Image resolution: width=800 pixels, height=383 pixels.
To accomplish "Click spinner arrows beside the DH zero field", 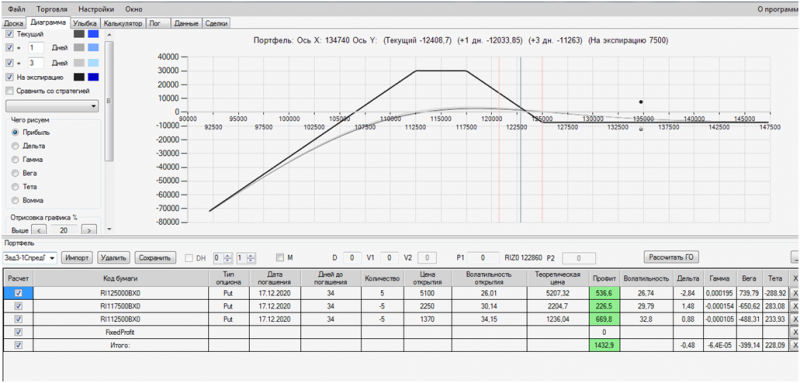I will point(228,258).
